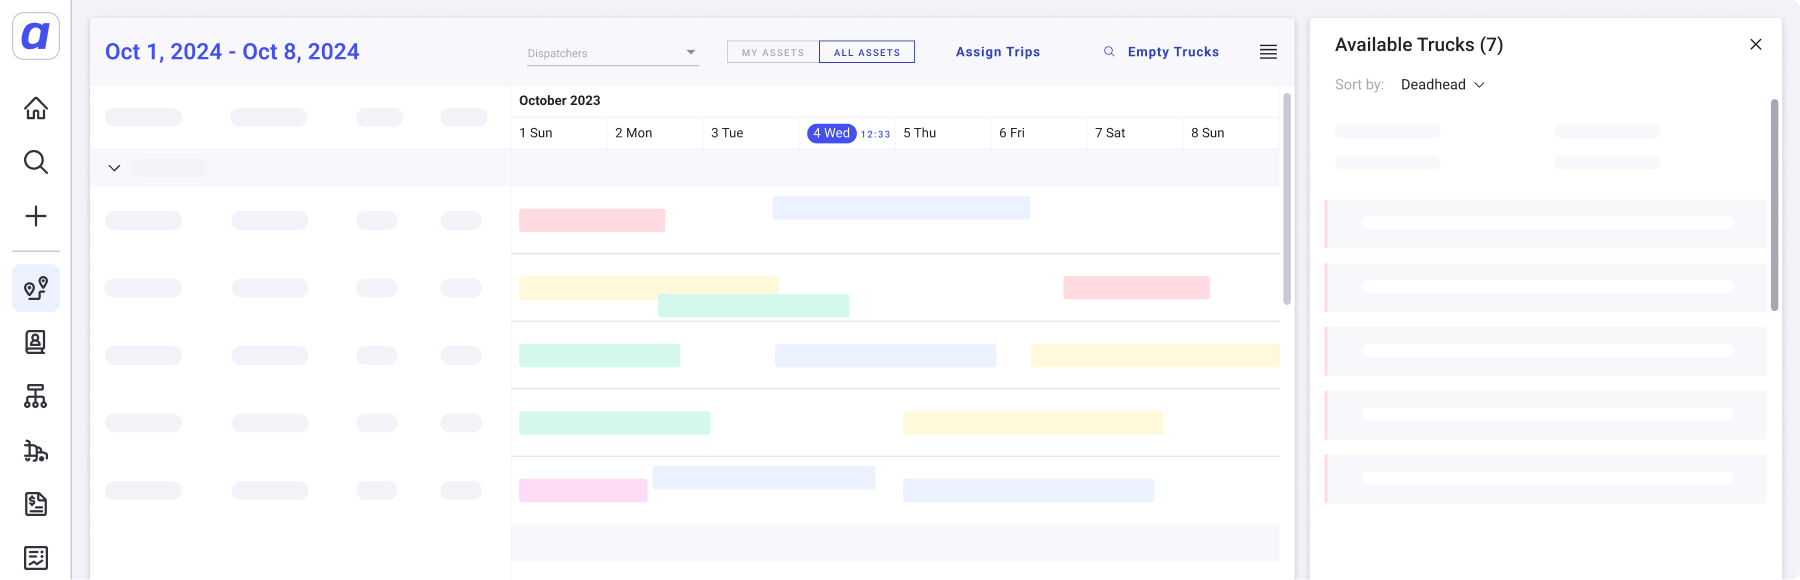Select the 4 Wed current day marker
1800x580 pixels.
point(832,133)
